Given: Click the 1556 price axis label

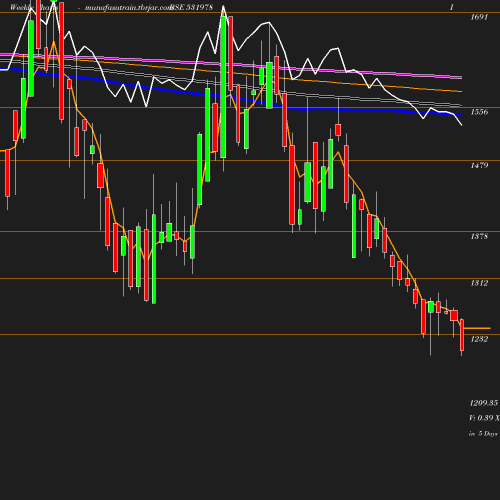Looking at the screenshot, I should [x=479, y=112].
